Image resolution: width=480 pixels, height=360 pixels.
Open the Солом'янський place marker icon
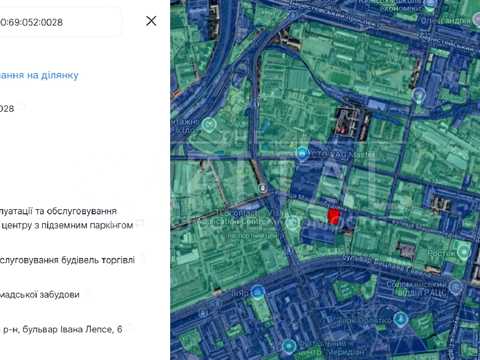coord(455,287)
